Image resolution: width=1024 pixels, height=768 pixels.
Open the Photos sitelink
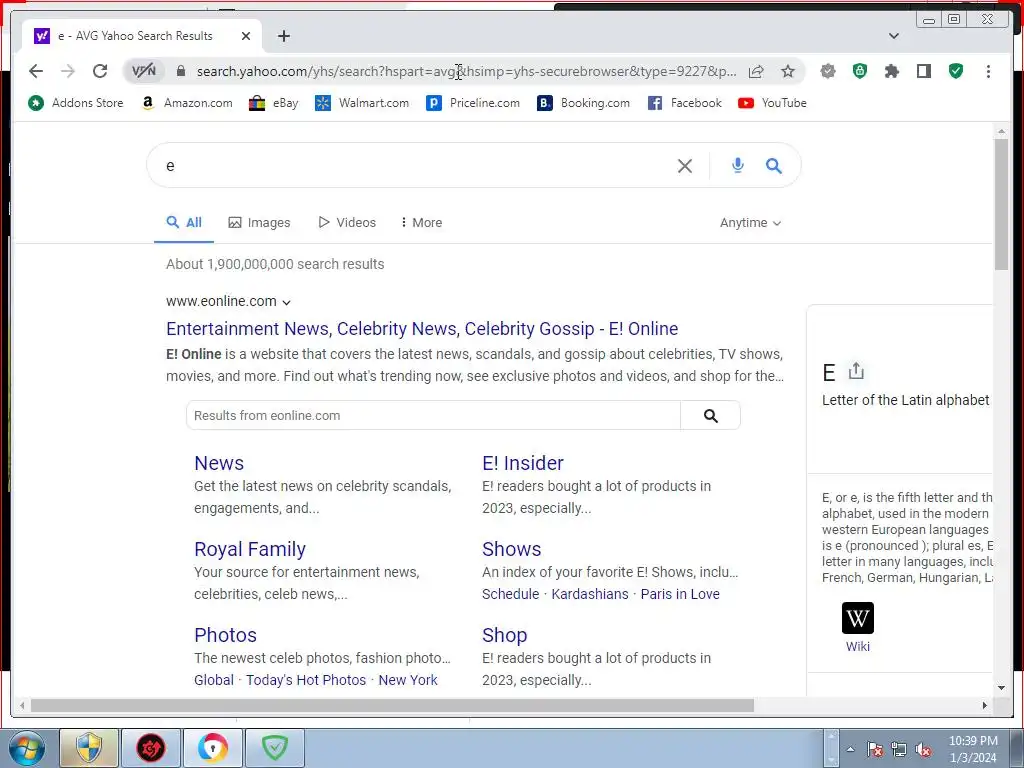pyautogui.click(x=225, y=635)
